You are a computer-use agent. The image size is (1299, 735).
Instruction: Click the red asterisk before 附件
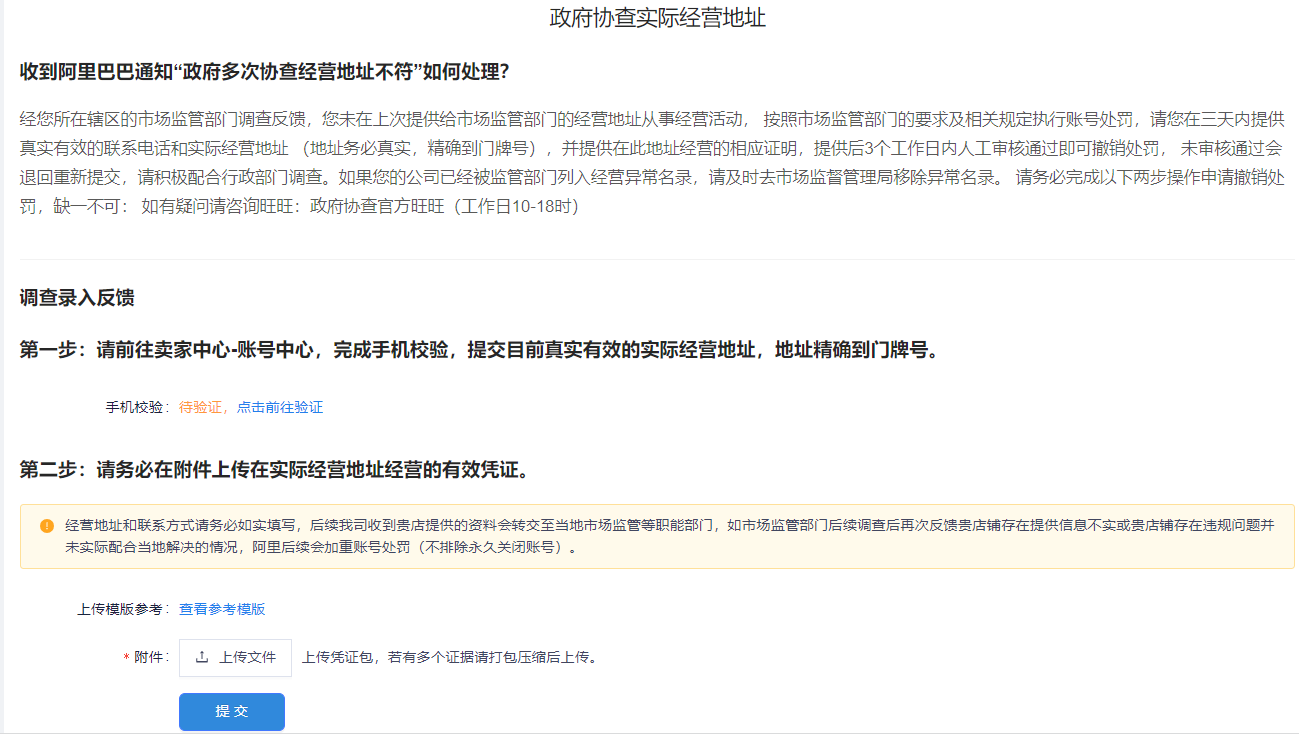point(126,658)
